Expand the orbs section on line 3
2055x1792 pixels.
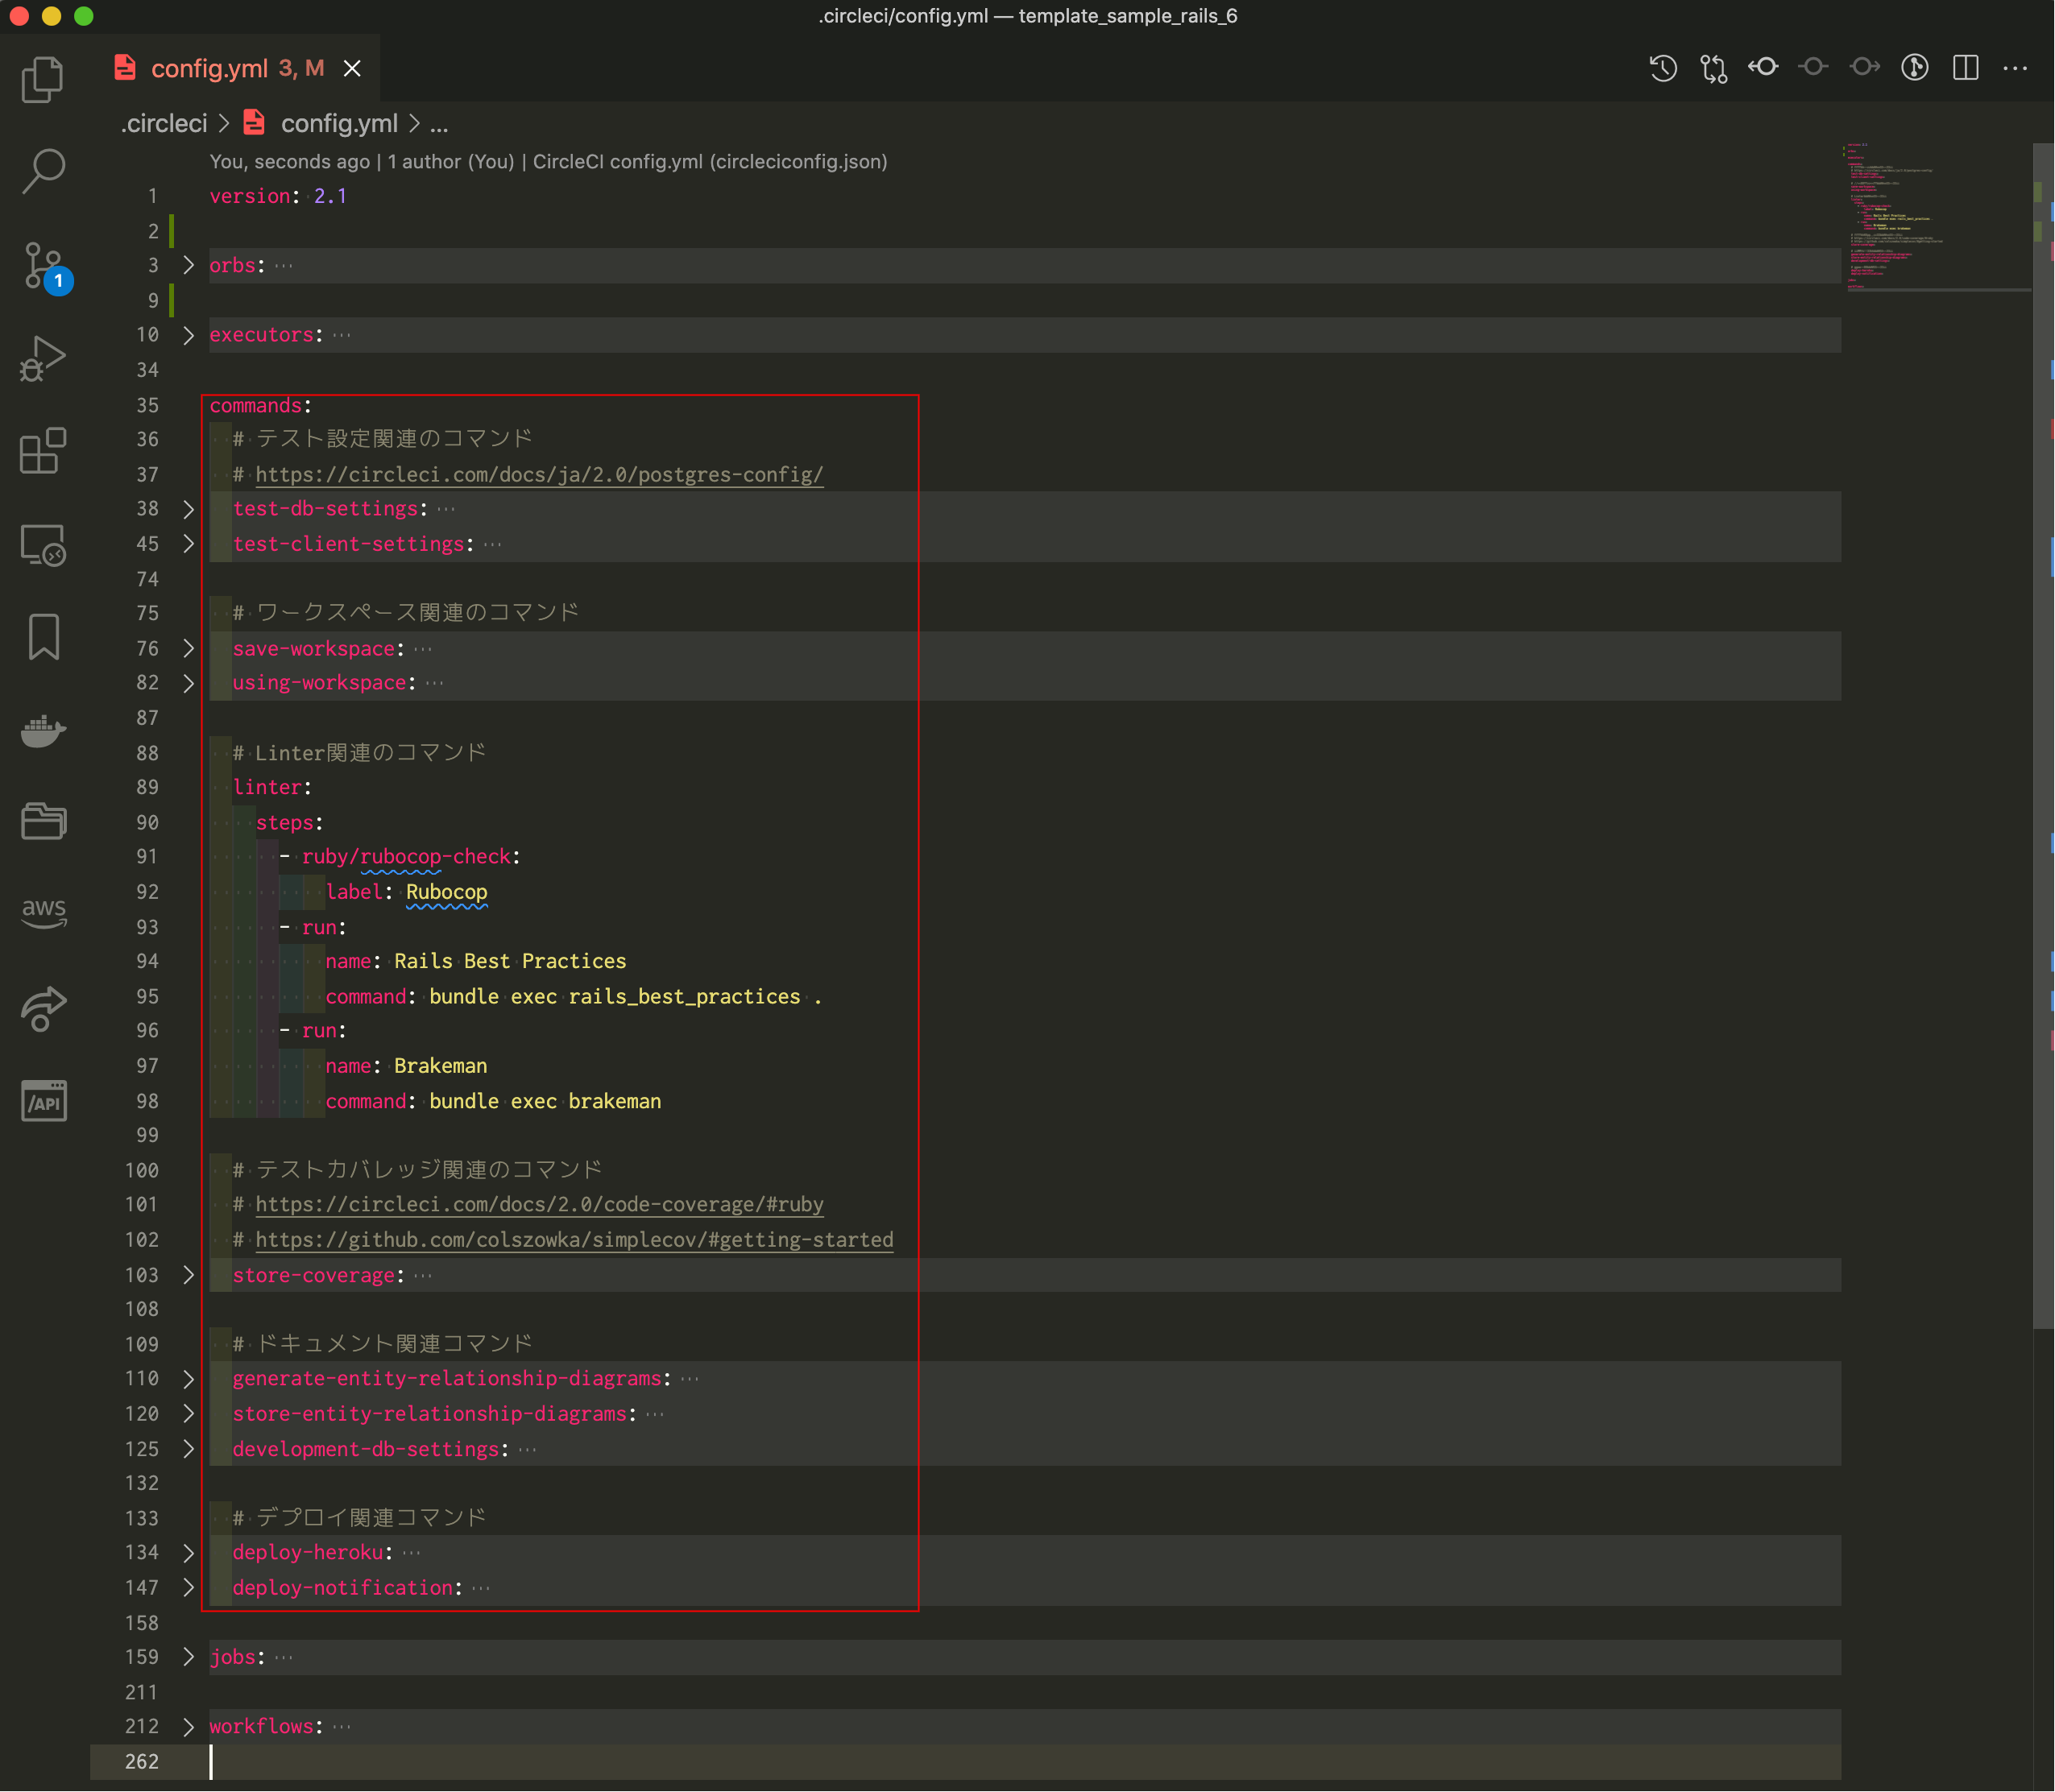coord(189,266)
